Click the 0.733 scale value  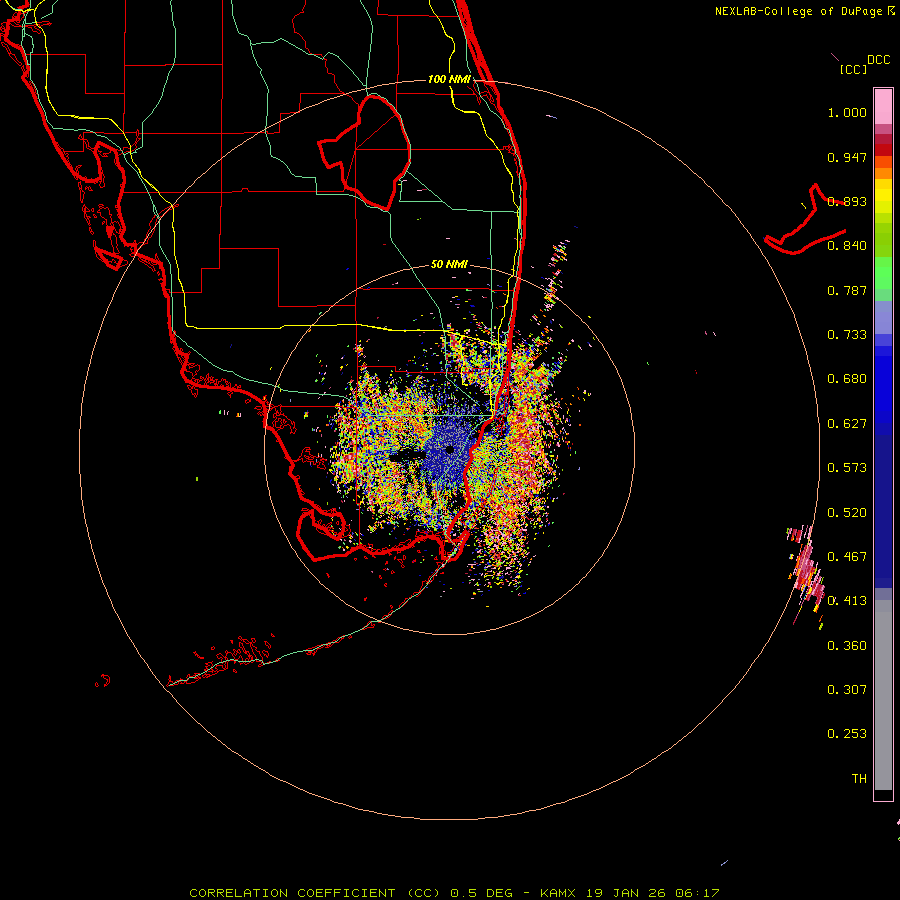tap(847, 335)
